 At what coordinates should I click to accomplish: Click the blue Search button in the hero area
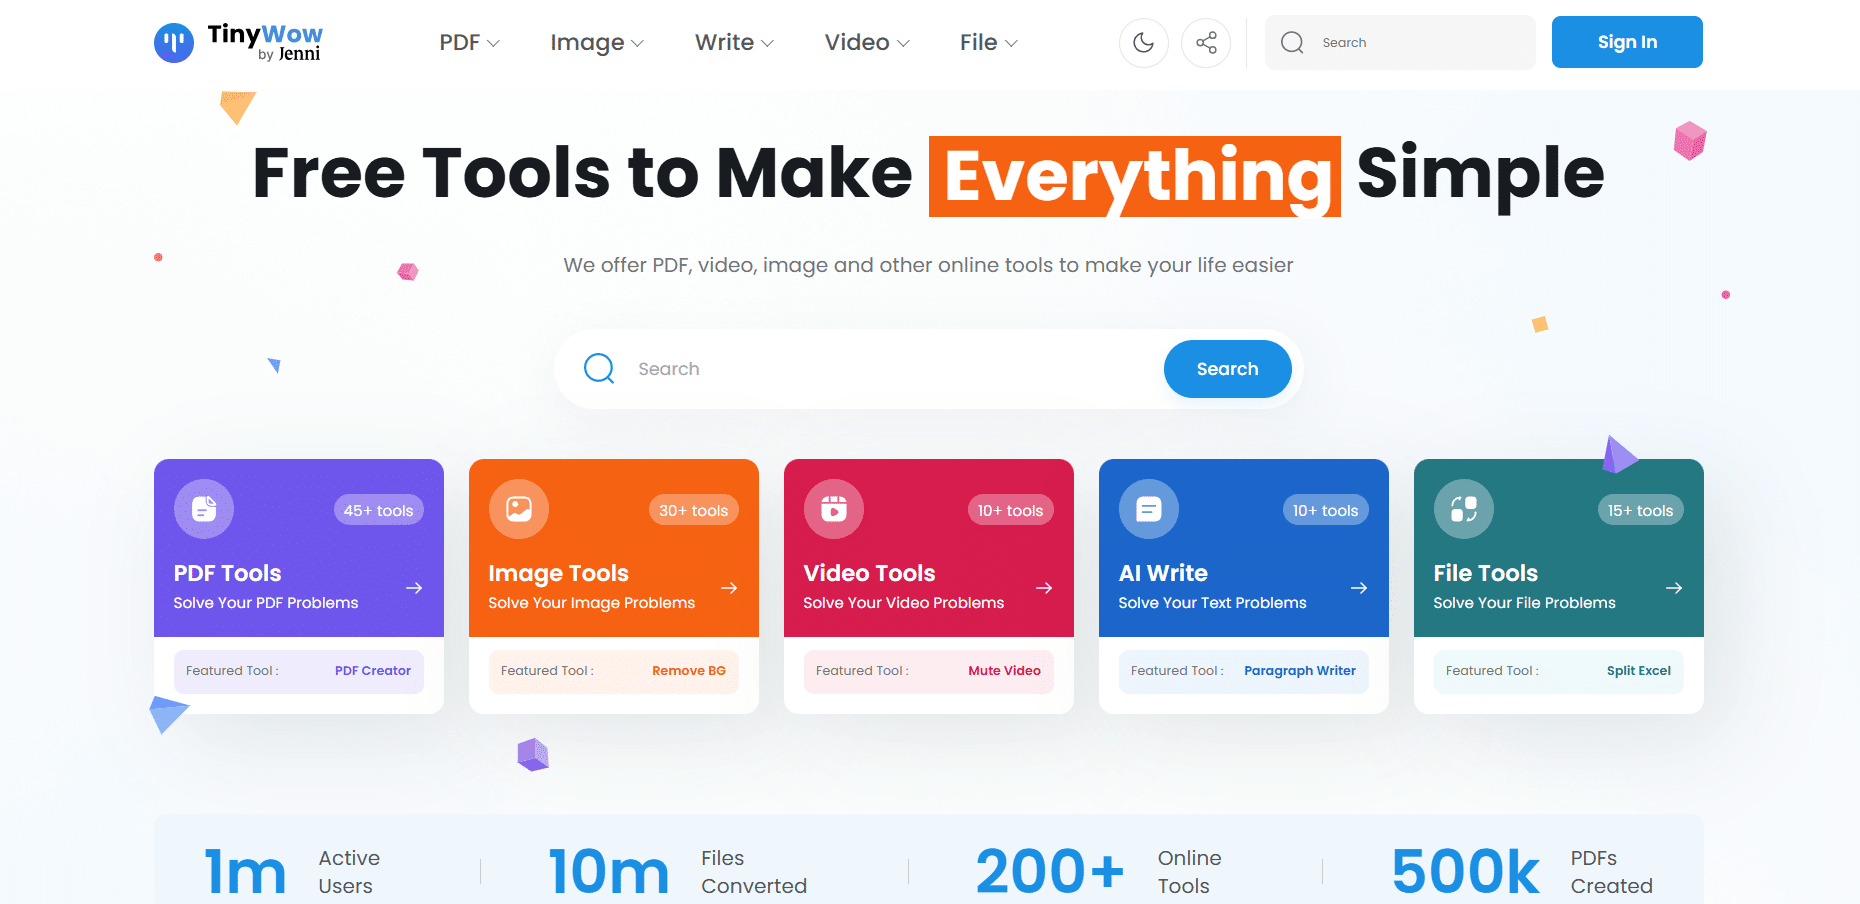coord(1227,369)
